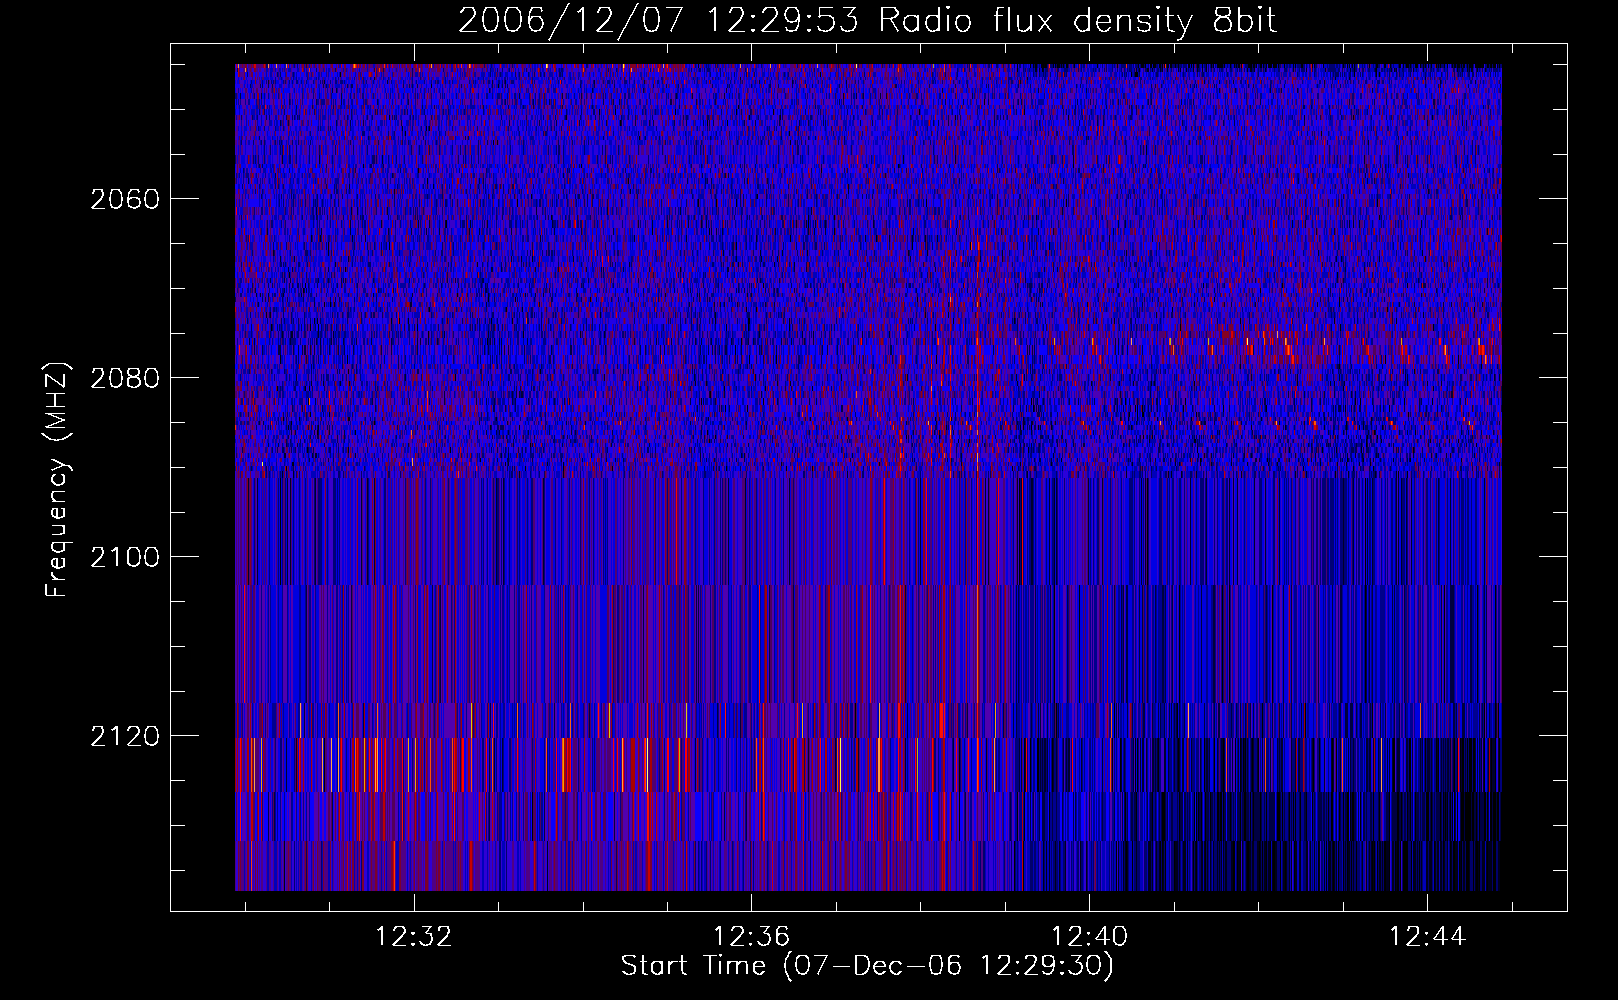This screenshot has height=1000, width=1618.
Task: Click the 12:44 time axis label
Action: tap(1427, 936)
